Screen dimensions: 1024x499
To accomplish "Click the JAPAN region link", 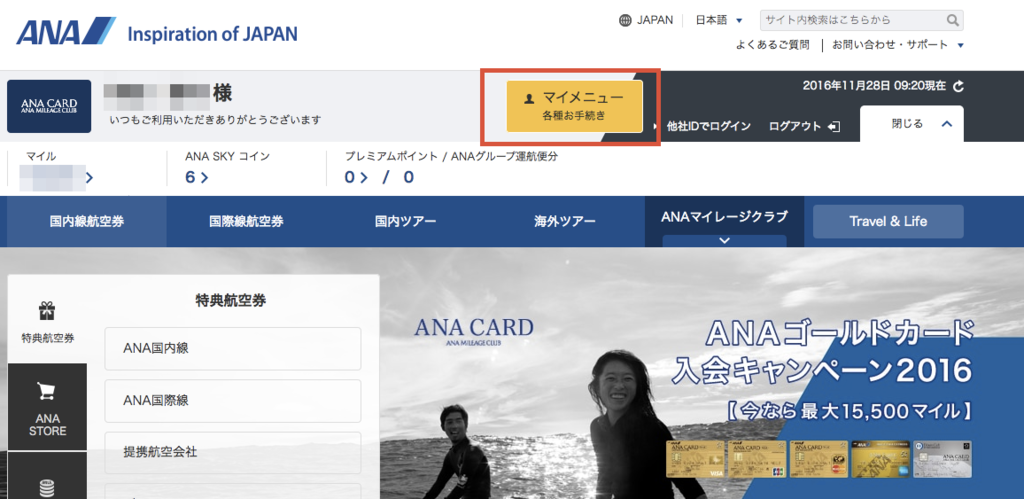I will [655, 20].
